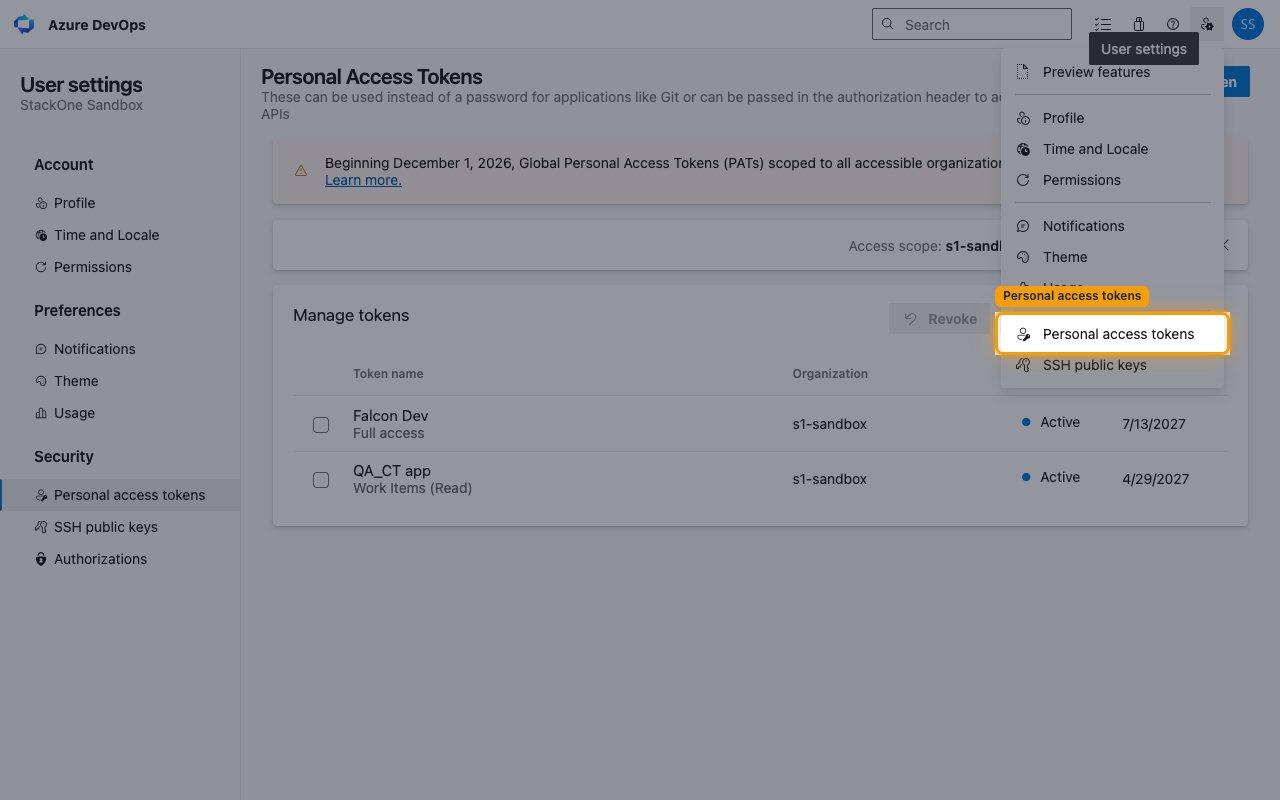Click the Azure DevOps logo icon
This screenshot has width=1280, height=800.
[x=24, y=24]
